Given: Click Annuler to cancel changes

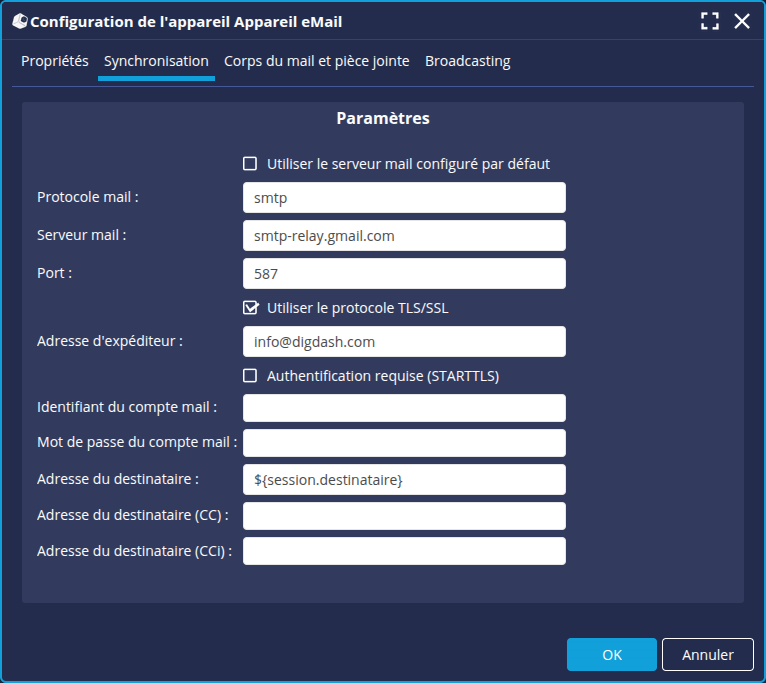Looking at the screenshot, I should 707,655.
